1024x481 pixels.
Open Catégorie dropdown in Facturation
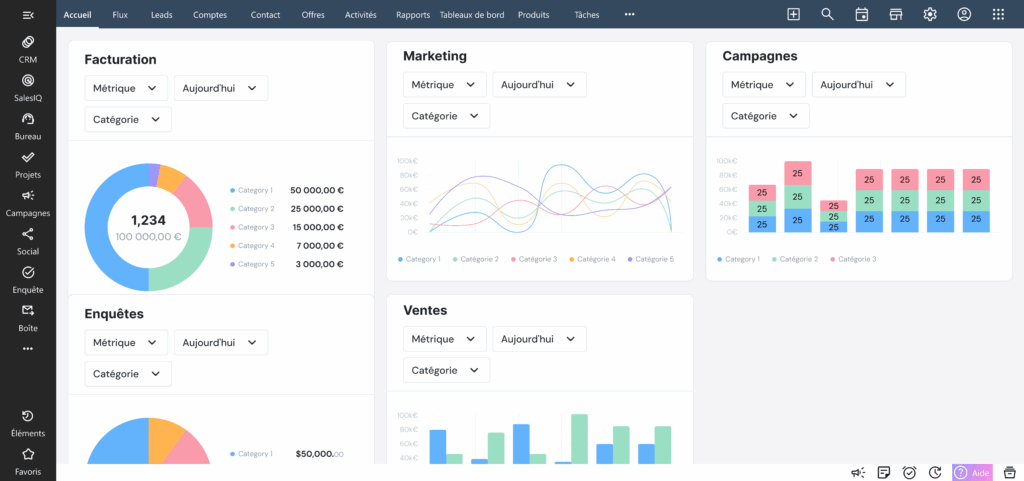click(128, 119)
